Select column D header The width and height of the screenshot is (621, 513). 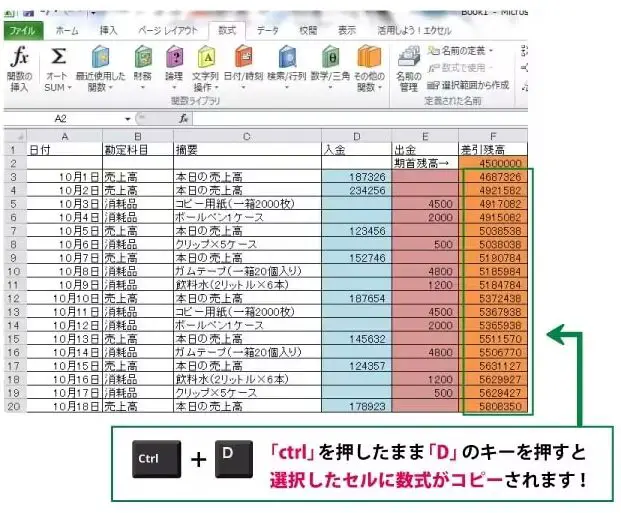click(x=356, y=135)
